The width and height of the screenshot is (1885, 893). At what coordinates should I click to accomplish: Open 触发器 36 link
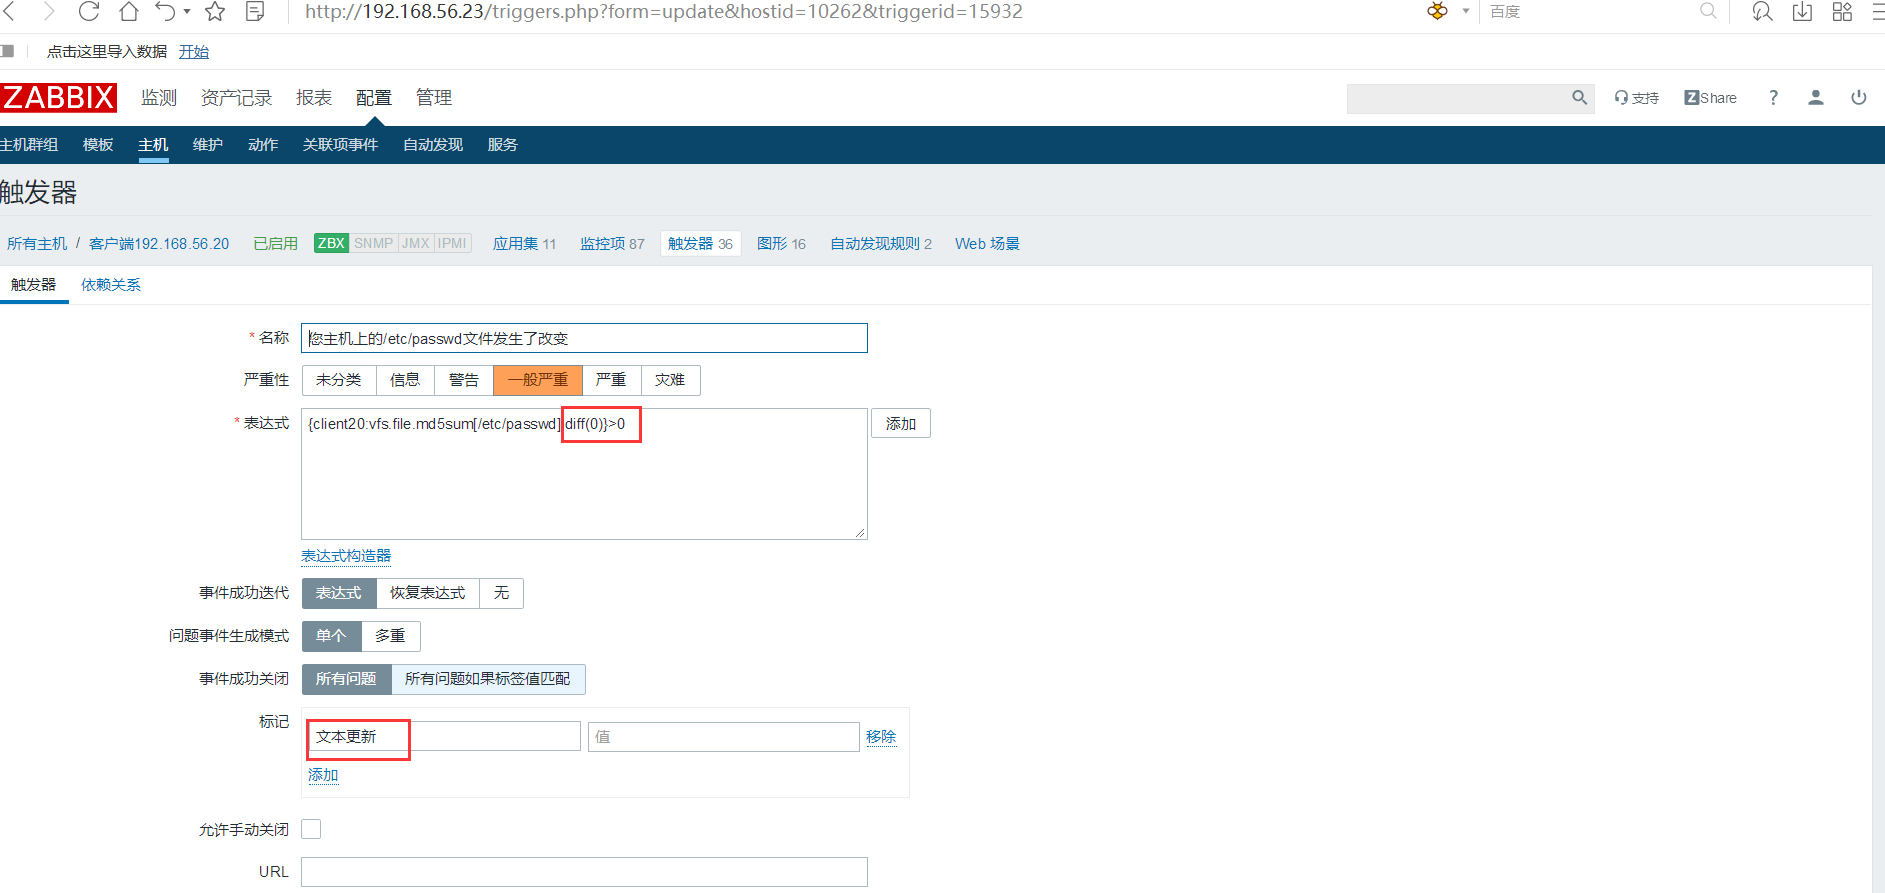(x=700, y=244)
